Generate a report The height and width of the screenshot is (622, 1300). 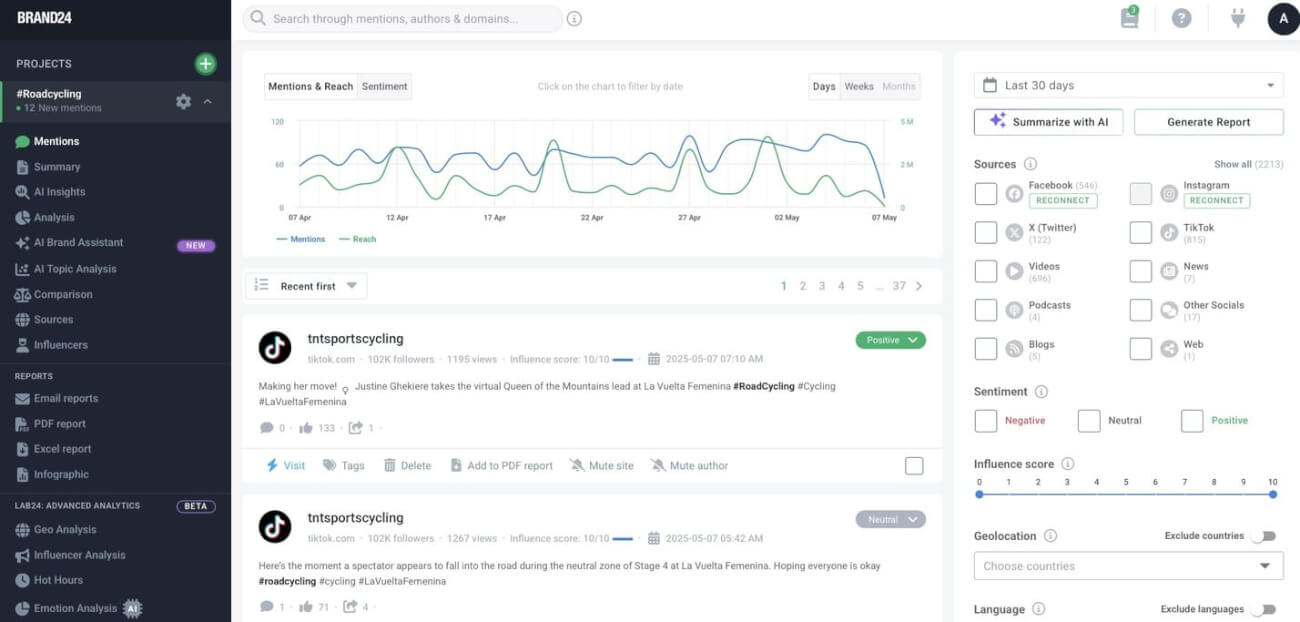pyautogui.click(x=1208, y=121)
